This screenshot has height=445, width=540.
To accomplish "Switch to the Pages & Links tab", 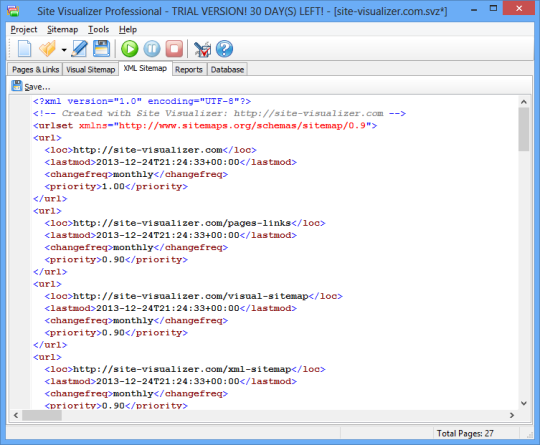I will tap(35, 70).
